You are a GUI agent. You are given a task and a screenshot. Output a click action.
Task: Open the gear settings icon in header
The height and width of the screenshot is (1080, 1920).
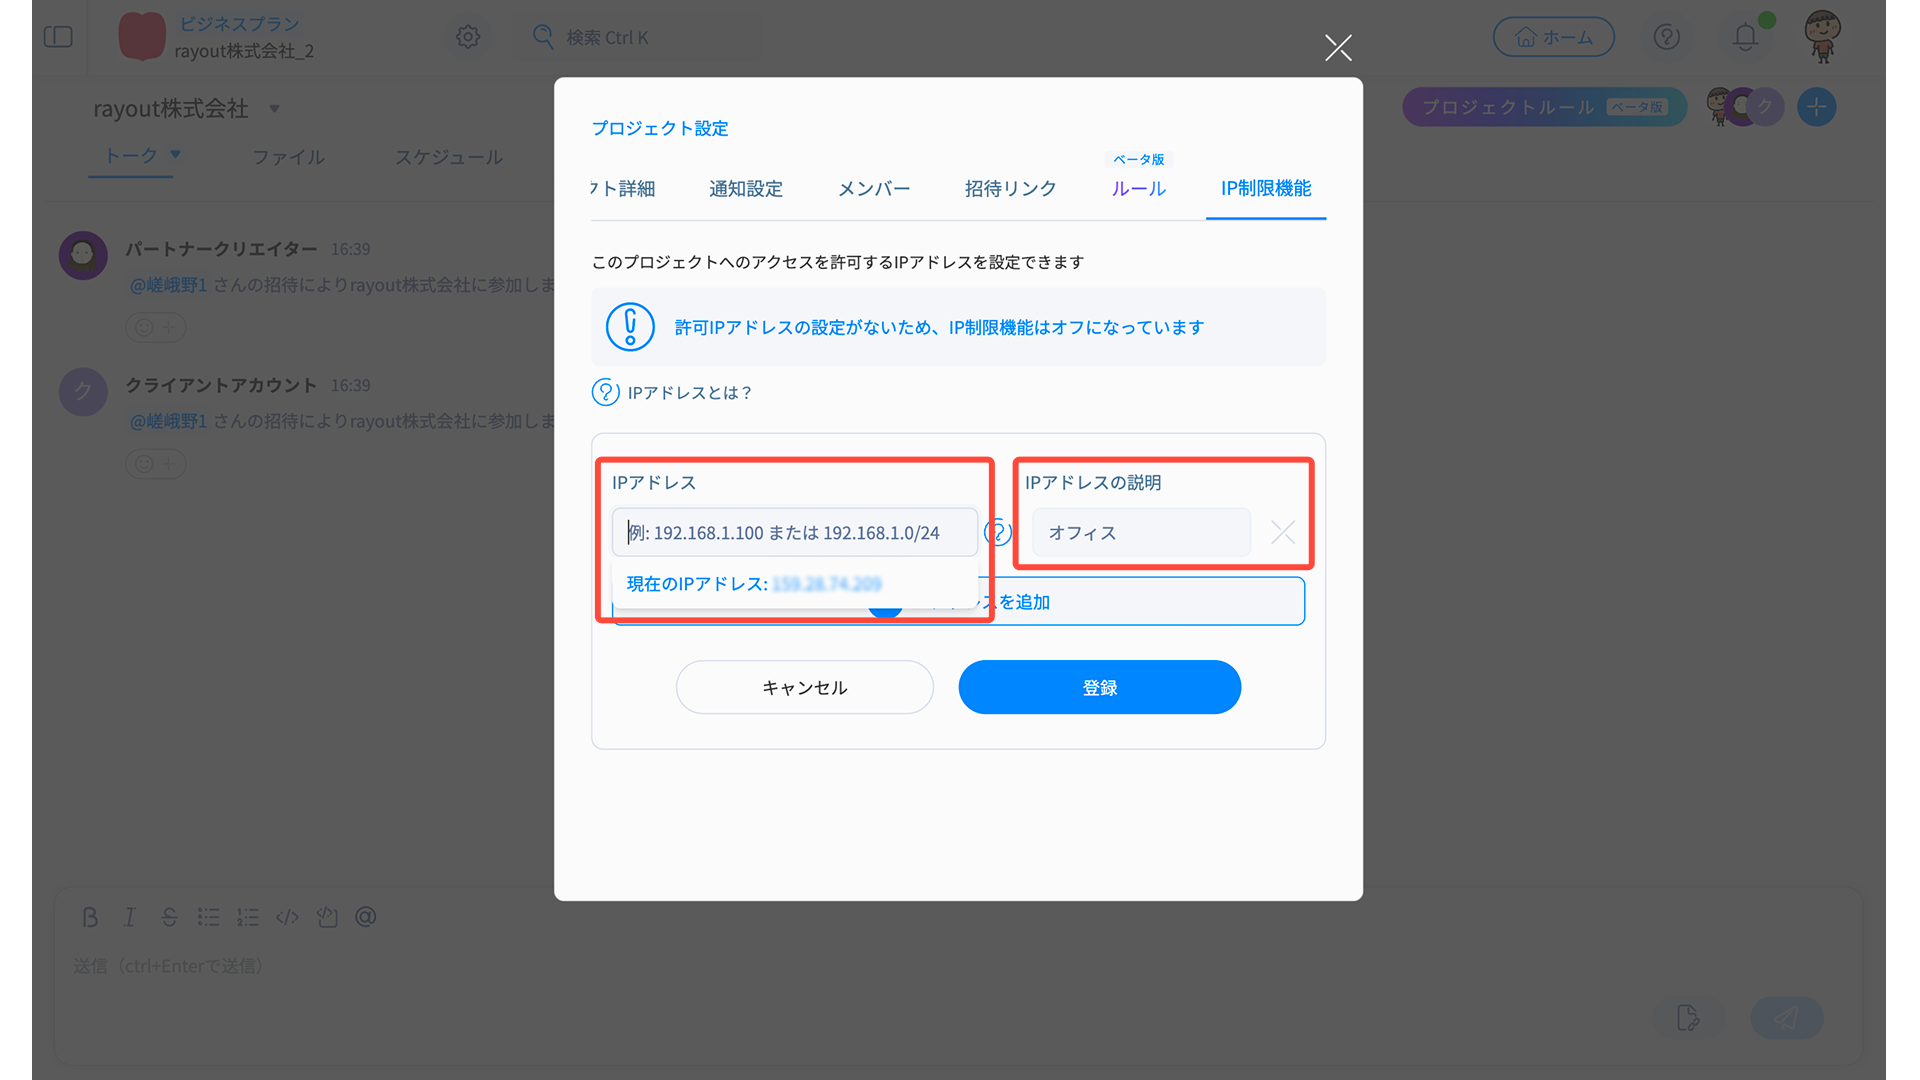(468, 37)
